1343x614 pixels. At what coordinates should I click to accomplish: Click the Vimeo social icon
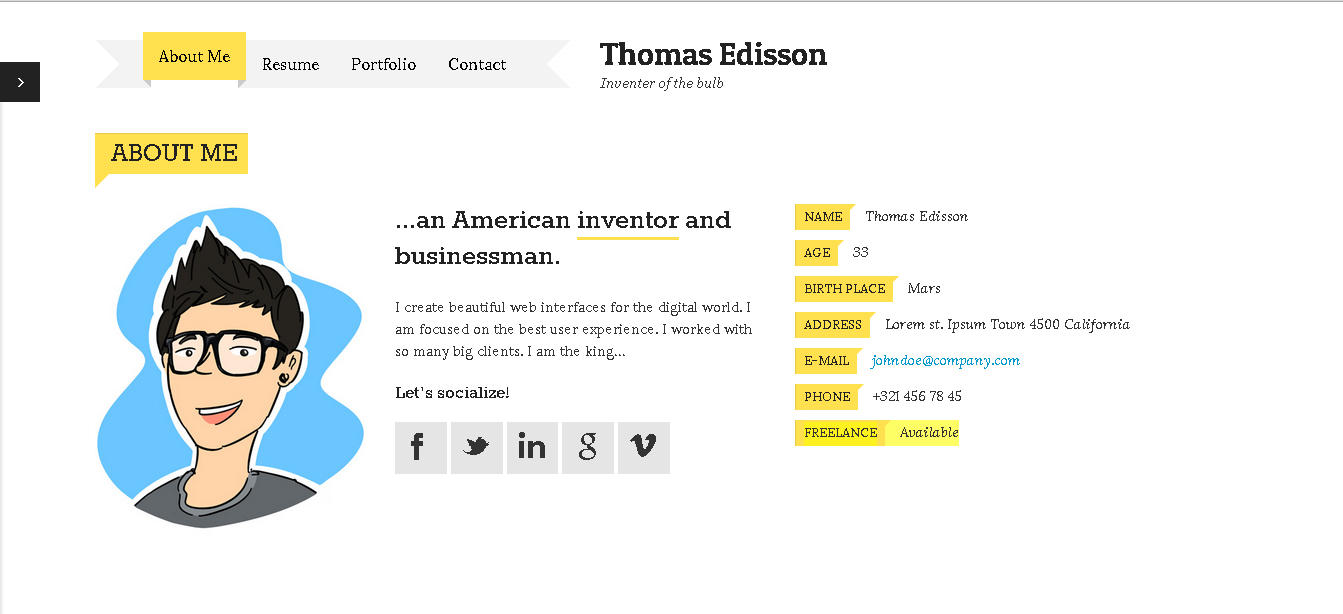pos(643,447)
